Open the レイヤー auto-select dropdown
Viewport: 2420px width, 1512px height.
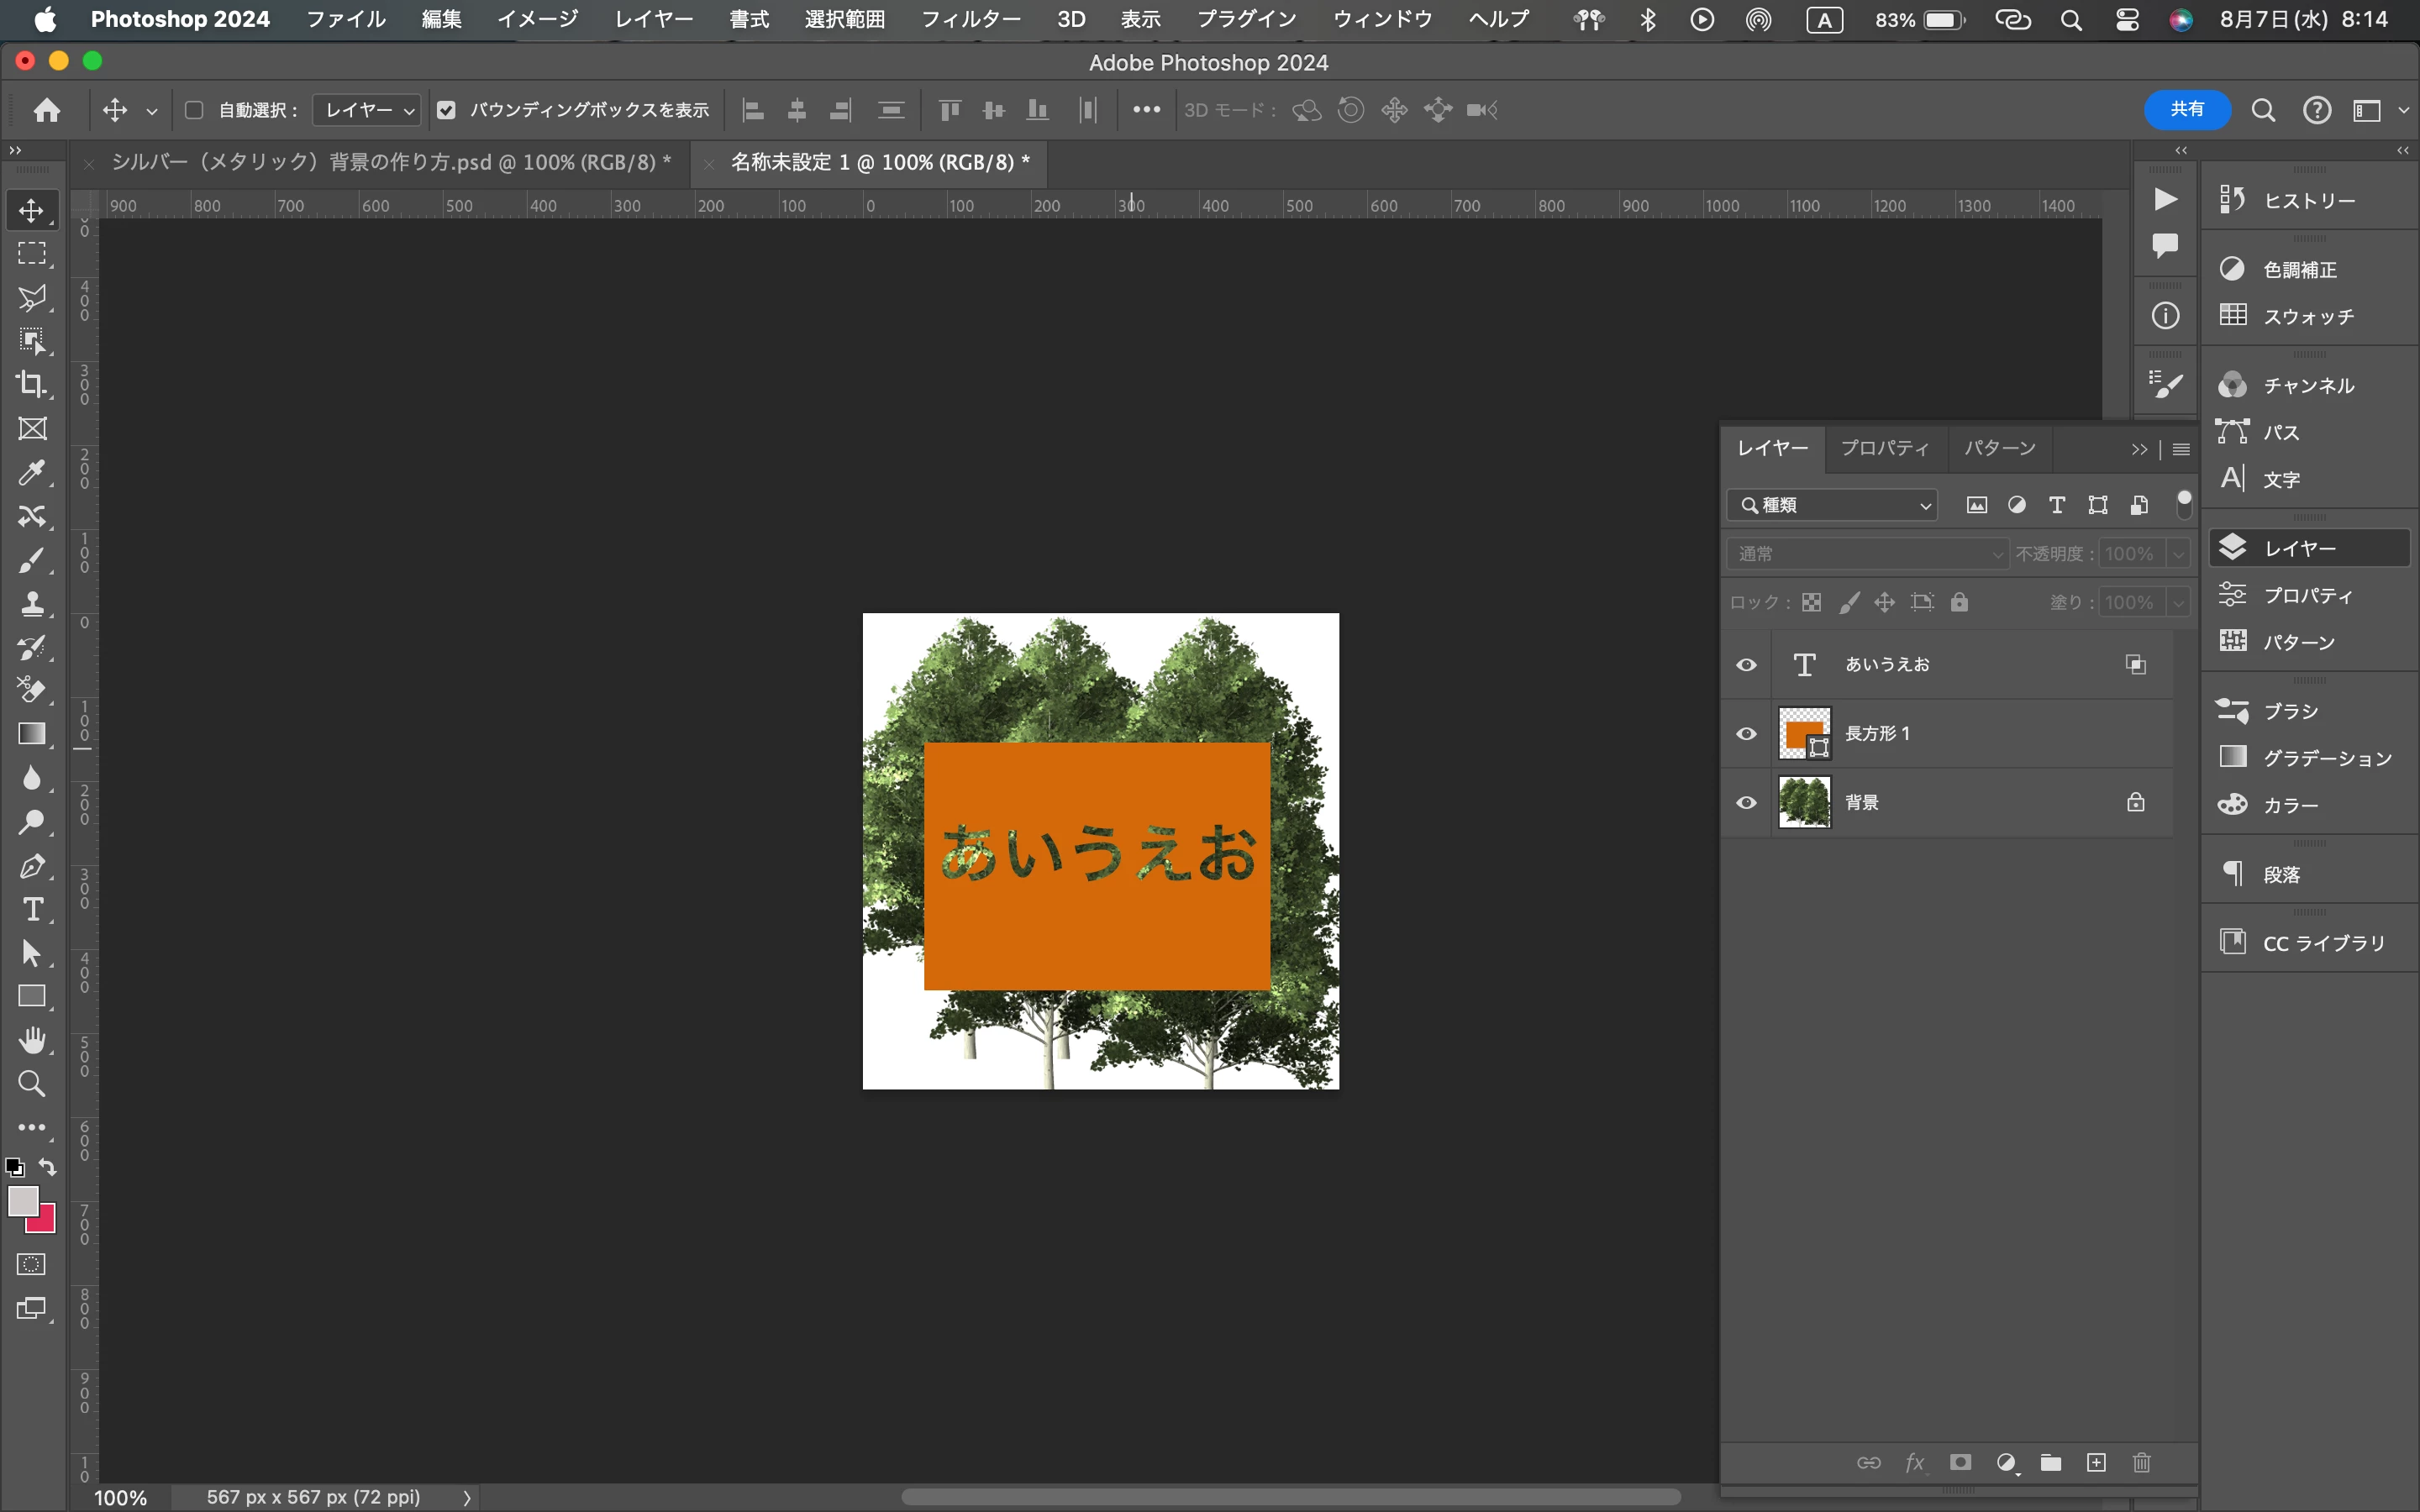click(367, 110)
